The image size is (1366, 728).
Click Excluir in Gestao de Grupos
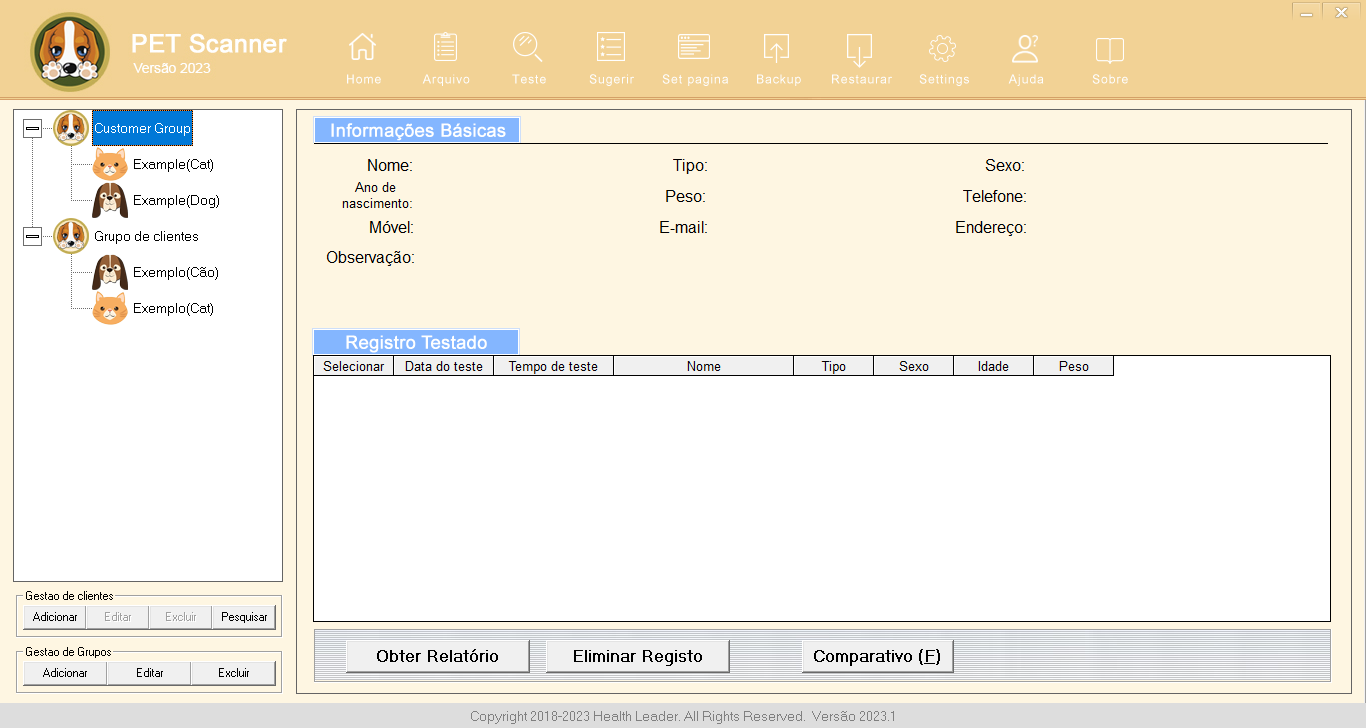point(234,673)
